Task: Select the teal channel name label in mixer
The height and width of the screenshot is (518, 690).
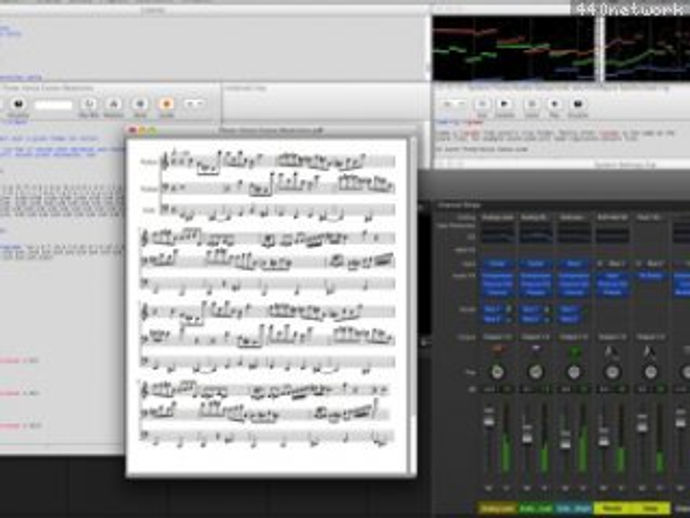Action: tap(574, 508)
